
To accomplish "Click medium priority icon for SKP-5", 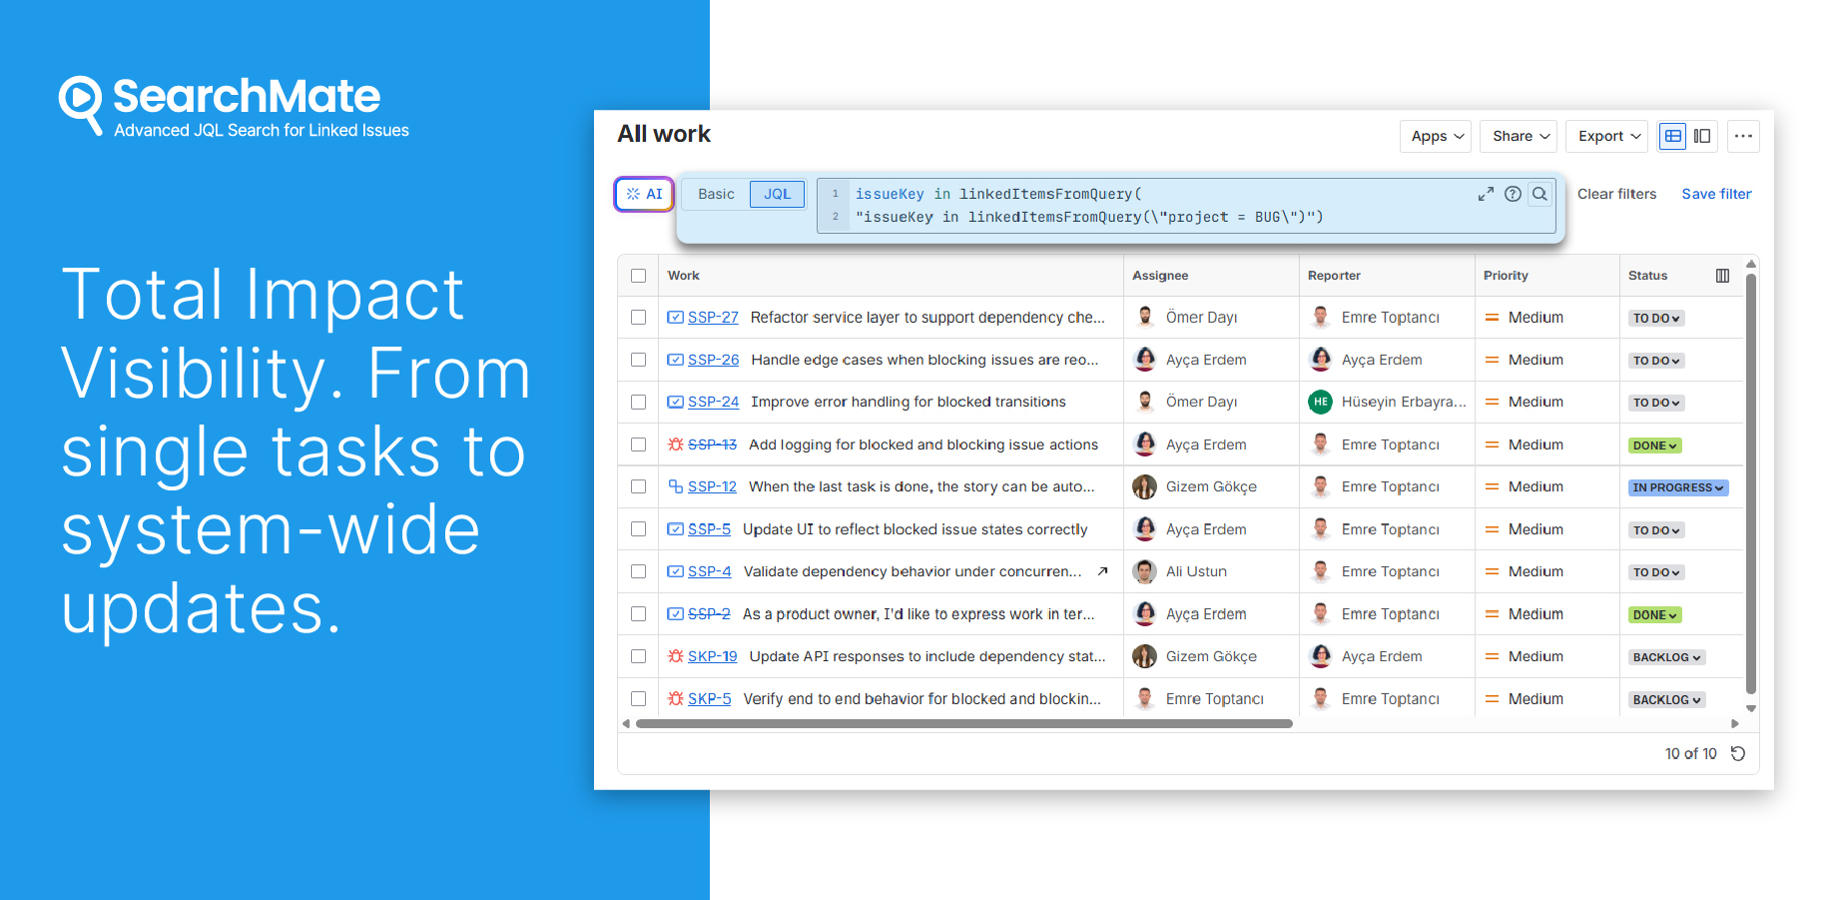I will click(x=1492, y=699).
